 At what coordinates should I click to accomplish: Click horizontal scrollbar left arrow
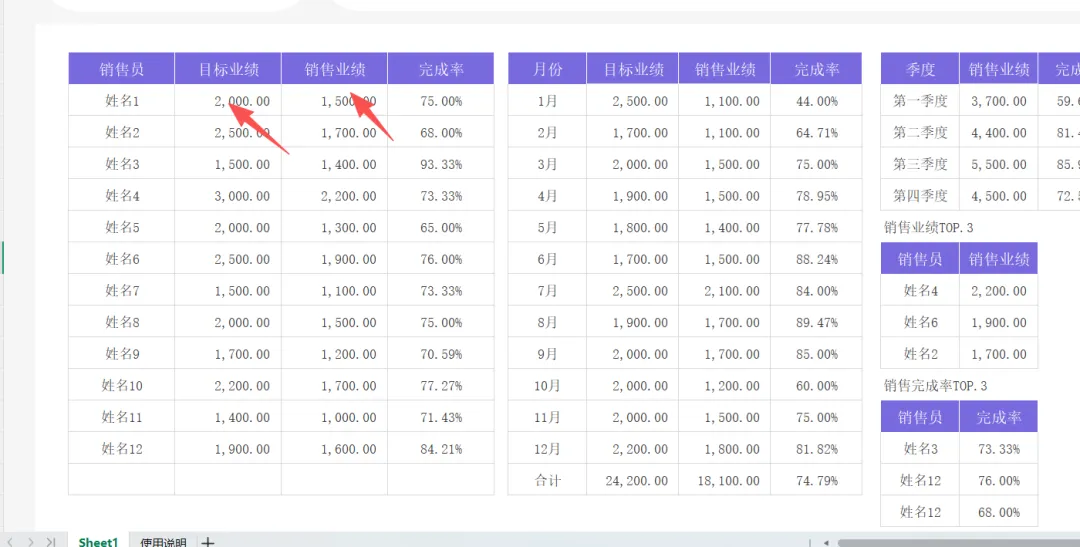pyautogui.click(x=826, y=542)
